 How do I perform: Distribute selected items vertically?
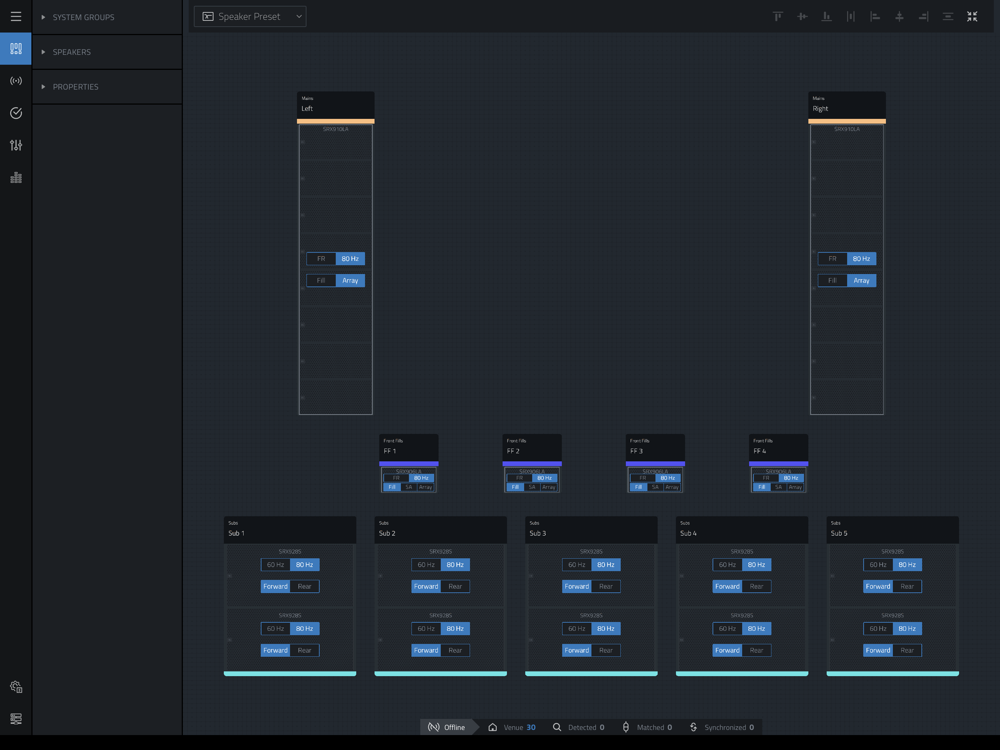pos(948,17)
